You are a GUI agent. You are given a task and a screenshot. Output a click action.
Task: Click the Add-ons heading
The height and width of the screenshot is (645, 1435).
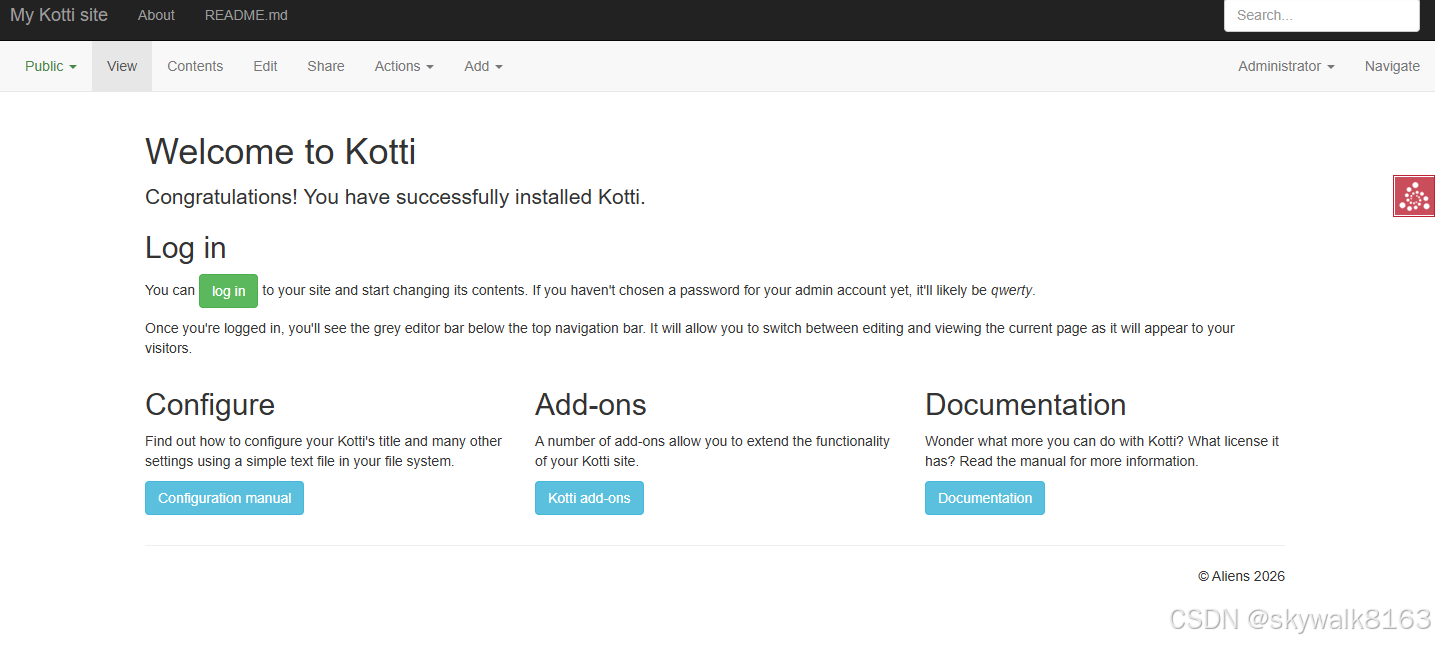pos(591,405)
